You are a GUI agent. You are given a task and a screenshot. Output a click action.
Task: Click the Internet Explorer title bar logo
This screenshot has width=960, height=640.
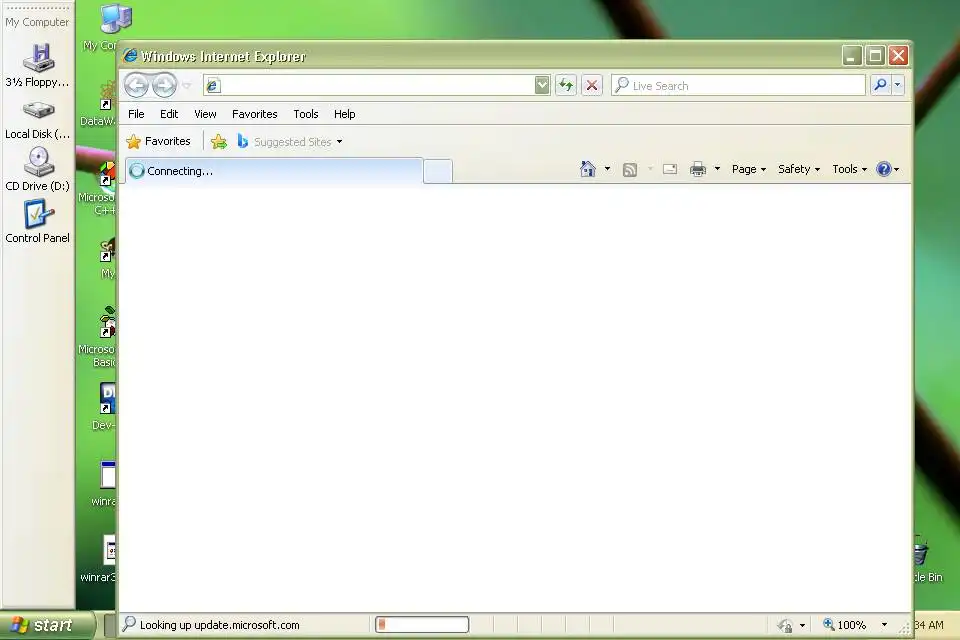coord(130,56)
